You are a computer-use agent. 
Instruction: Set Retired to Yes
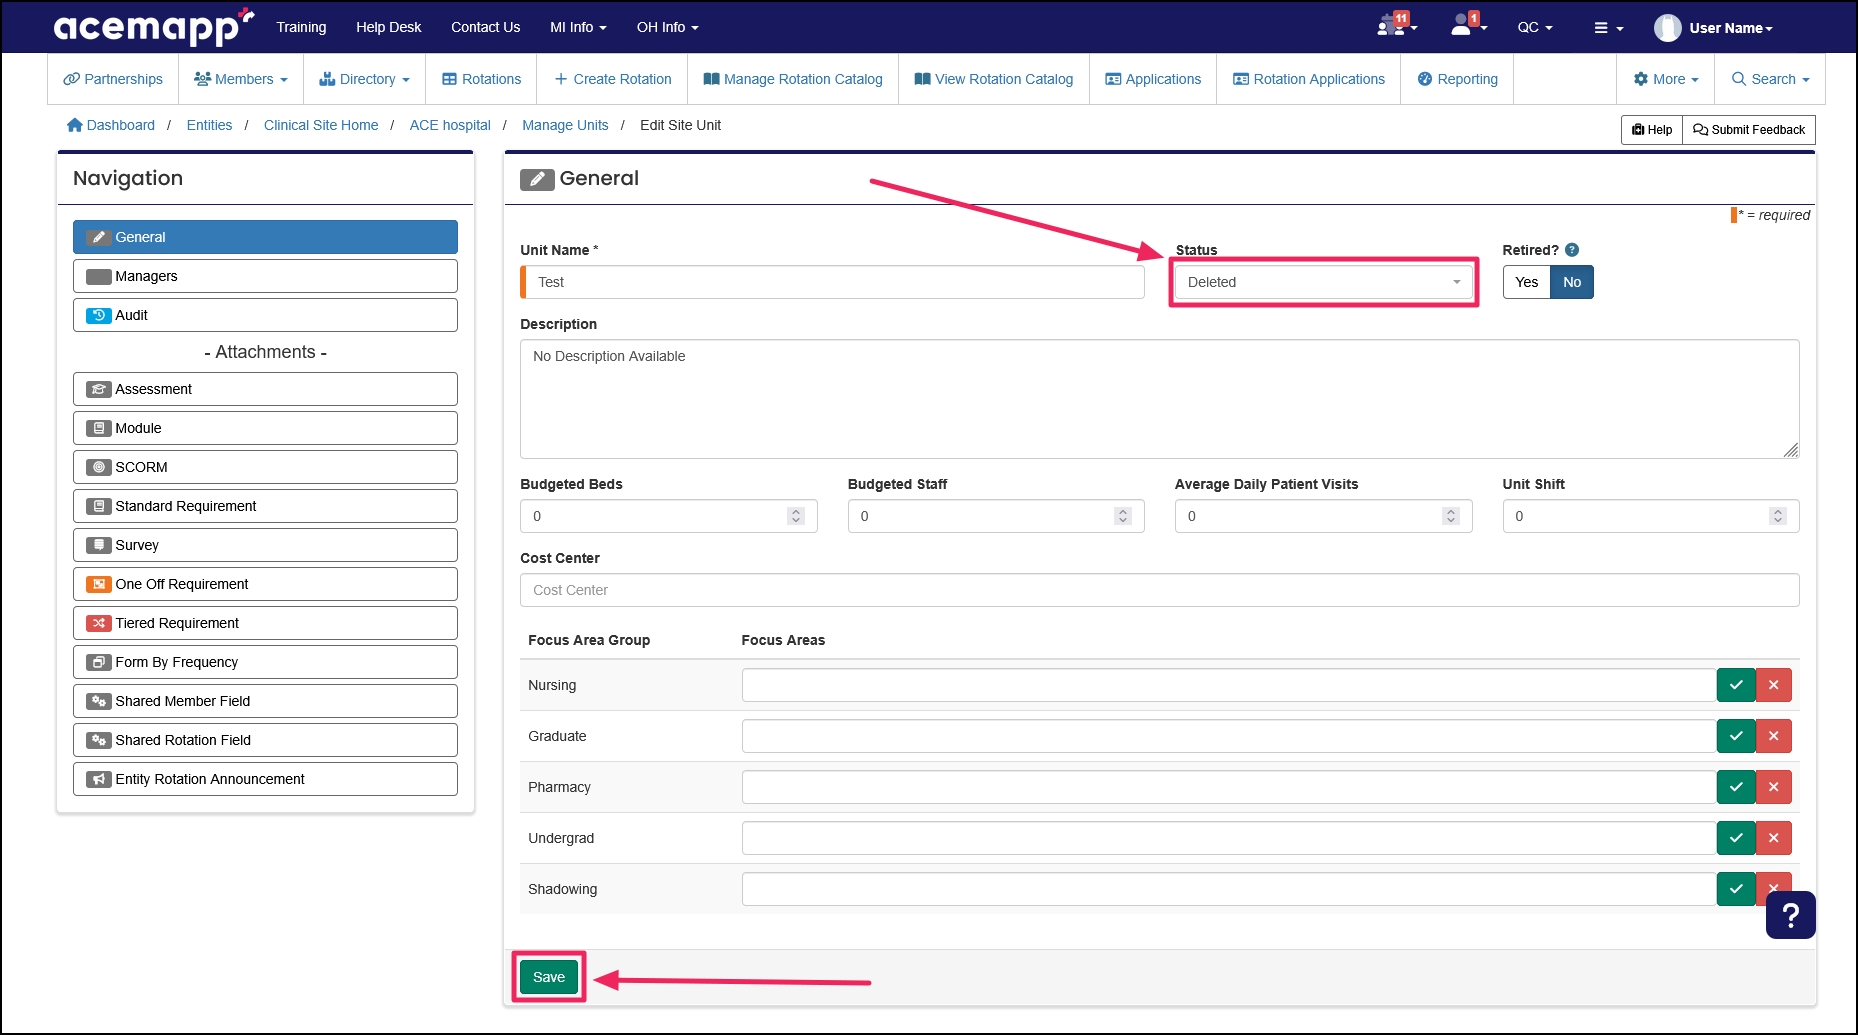pyautogui.click(x=1525, y=282)
